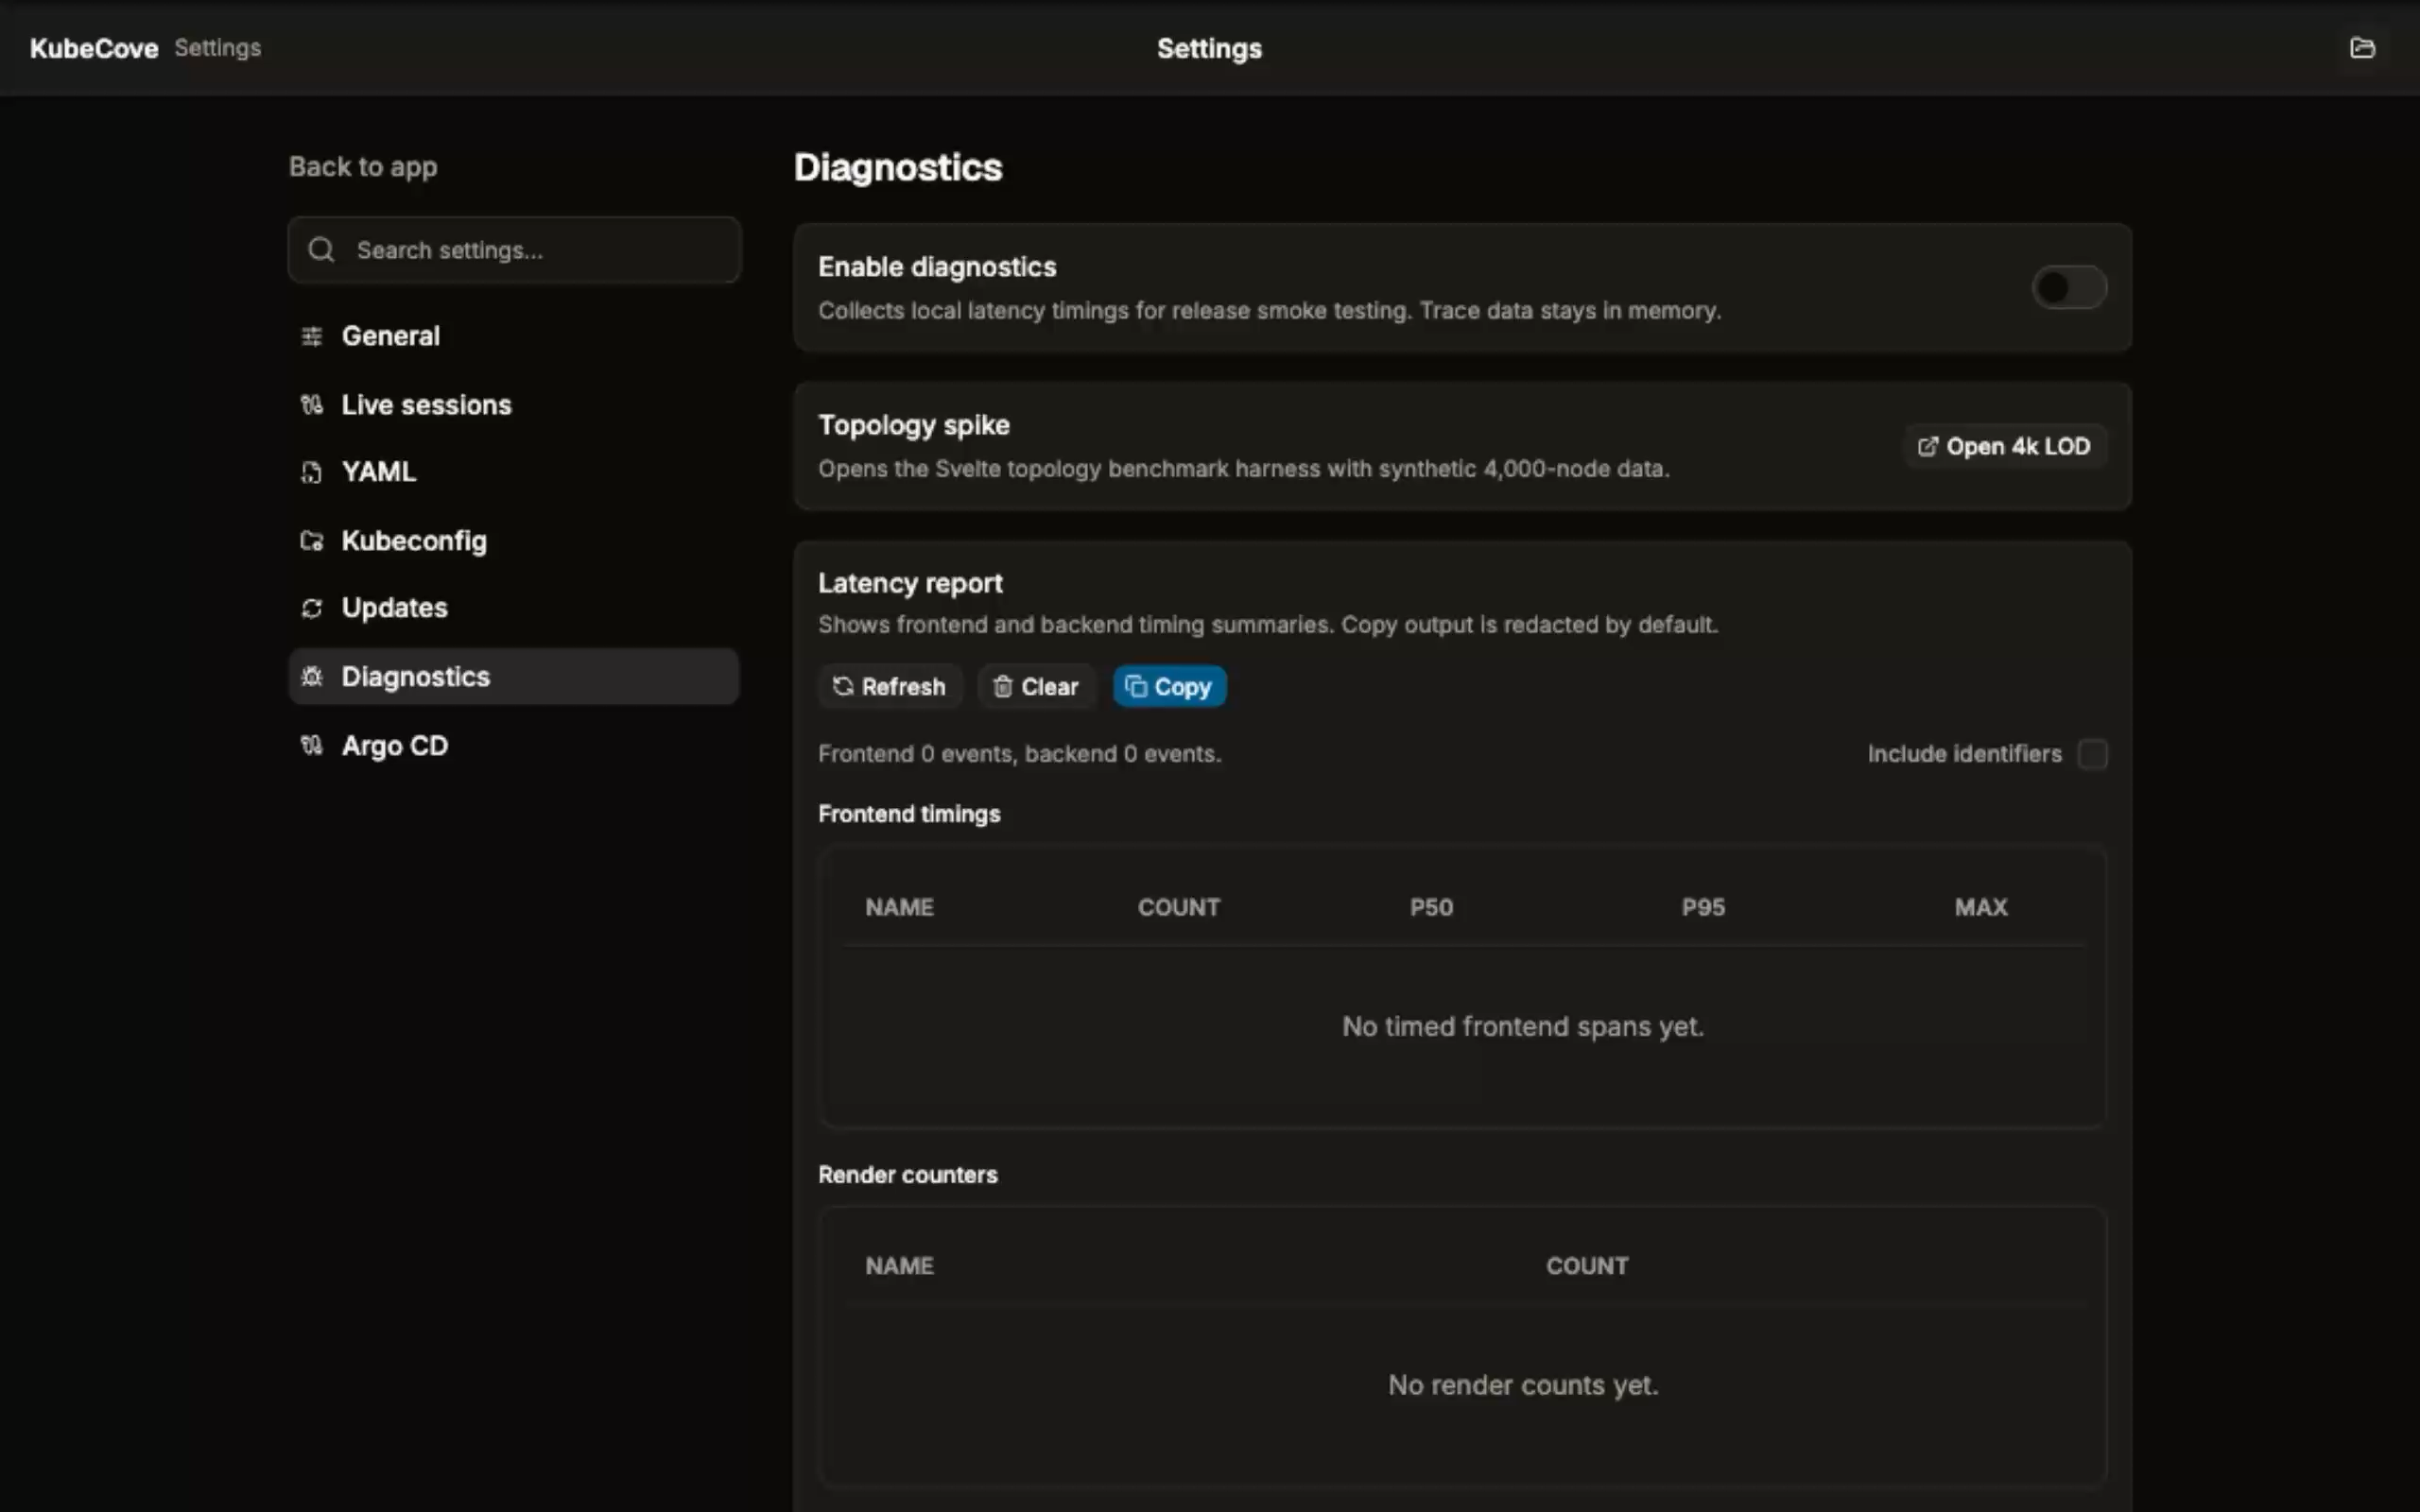Click the 'No timed frontend spans yet.' message
The width and height of the screenshot is (2420, 1512).
pyautogui.click(x=1523, y=1027)
